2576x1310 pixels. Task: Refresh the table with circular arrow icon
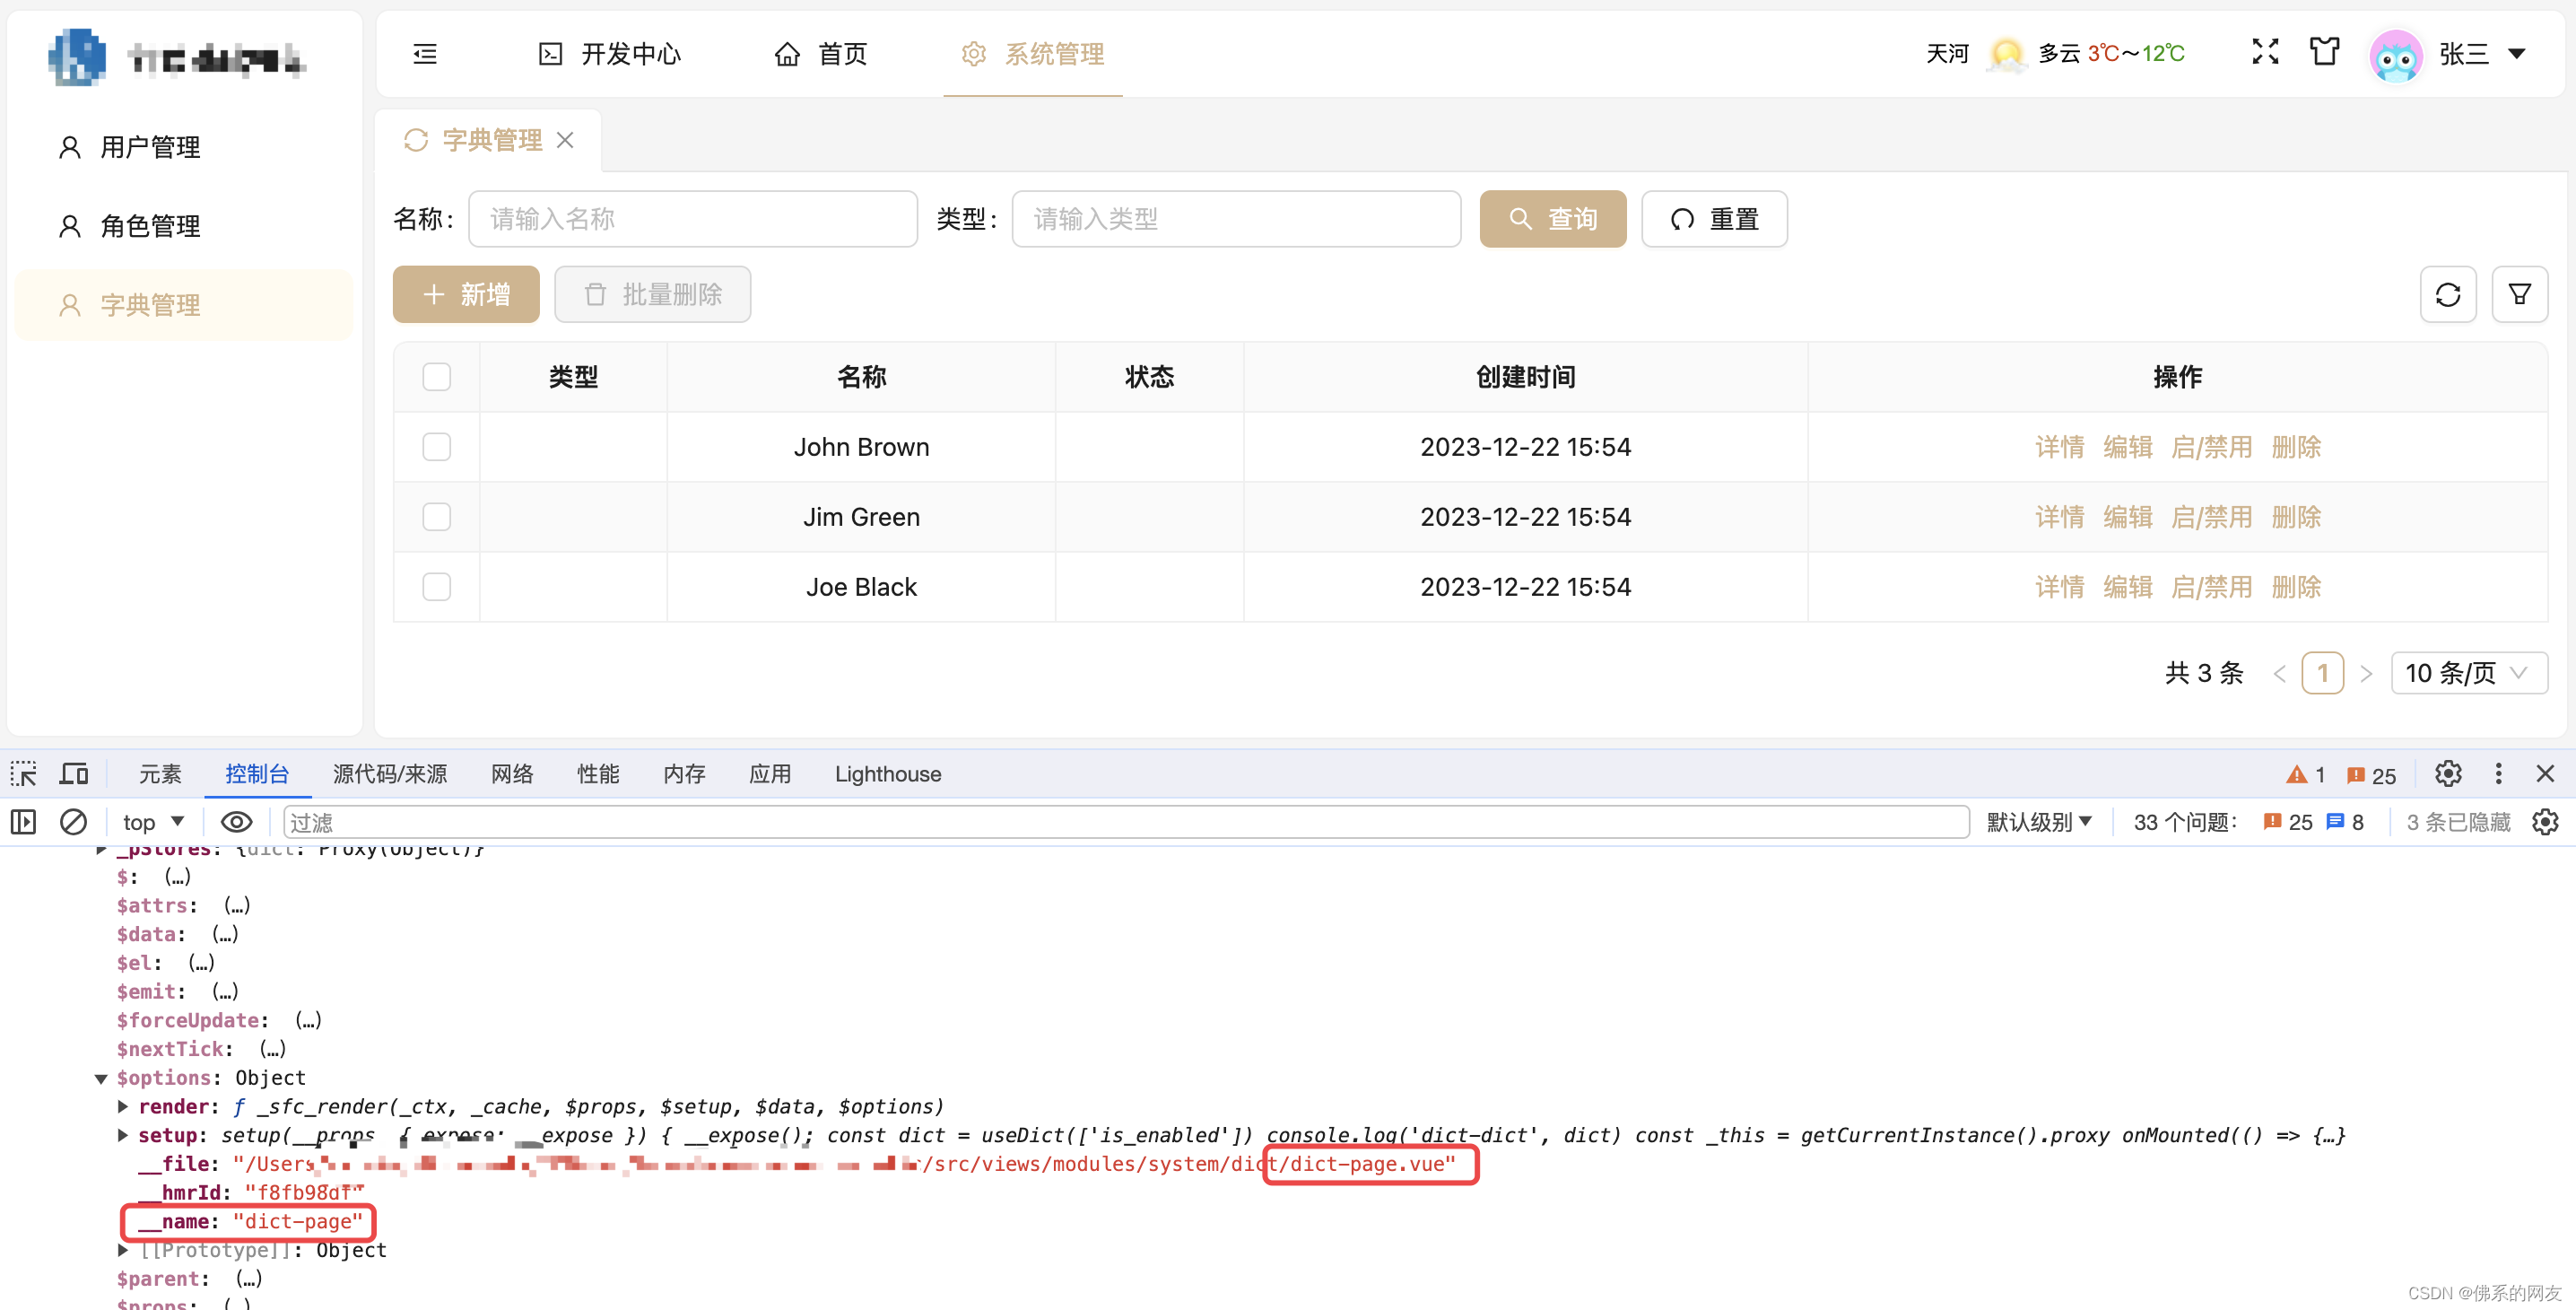pyautogui.click(x=2447, y=295)
